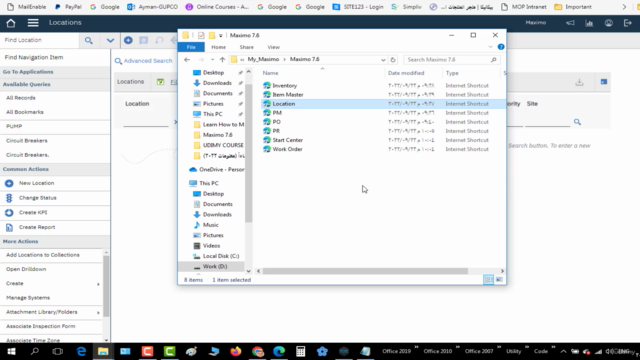Open Maximo user profile icon
The width and height of the screenshot is (640, 360).
pyautogui.click(x=609, y=23)
